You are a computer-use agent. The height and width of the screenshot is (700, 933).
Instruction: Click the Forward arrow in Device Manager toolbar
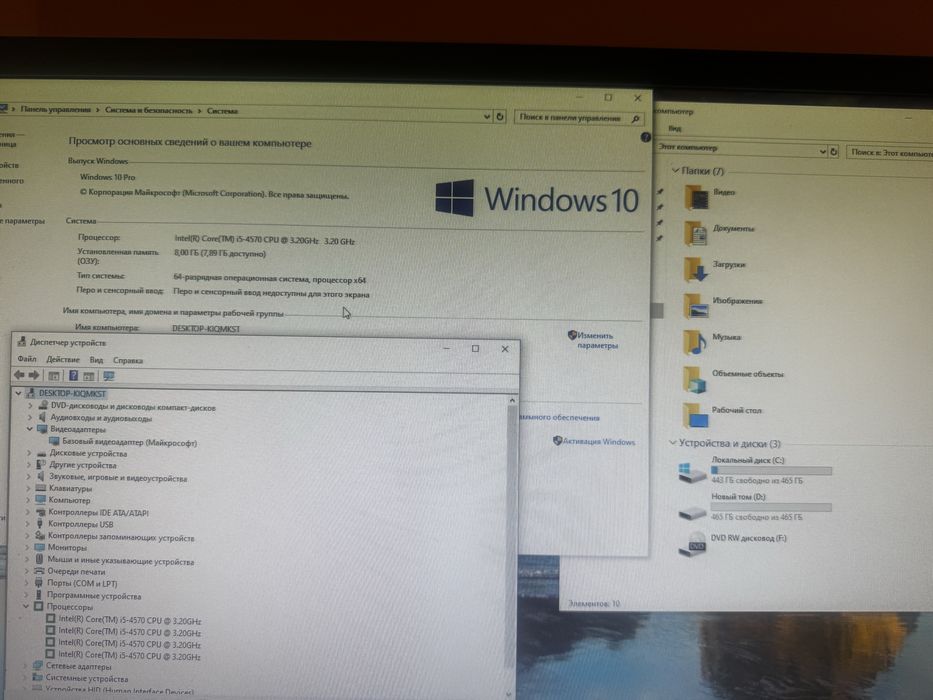pos(34,375)
